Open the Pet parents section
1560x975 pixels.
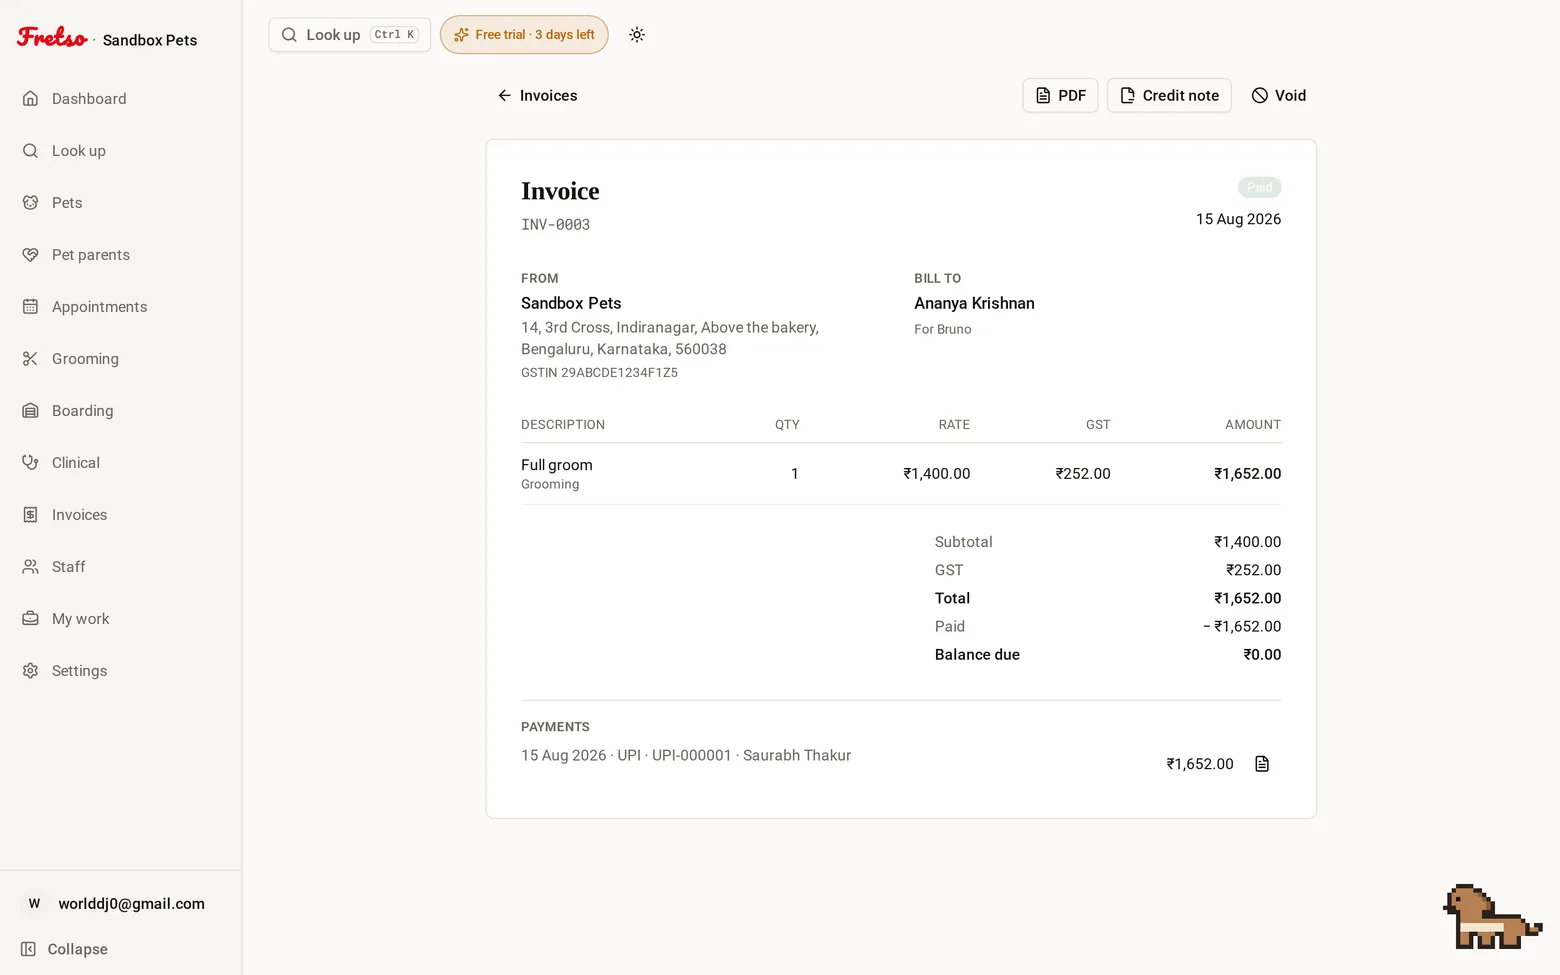[90, 255]
